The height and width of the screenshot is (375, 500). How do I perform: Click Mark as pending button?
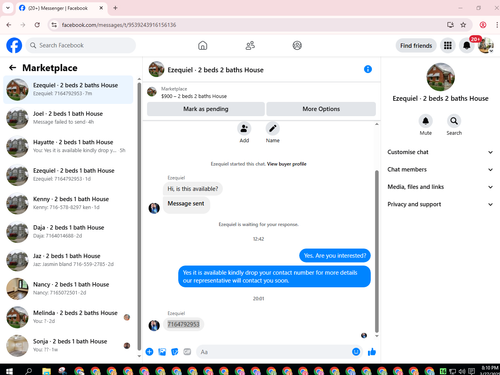(206, 109)
